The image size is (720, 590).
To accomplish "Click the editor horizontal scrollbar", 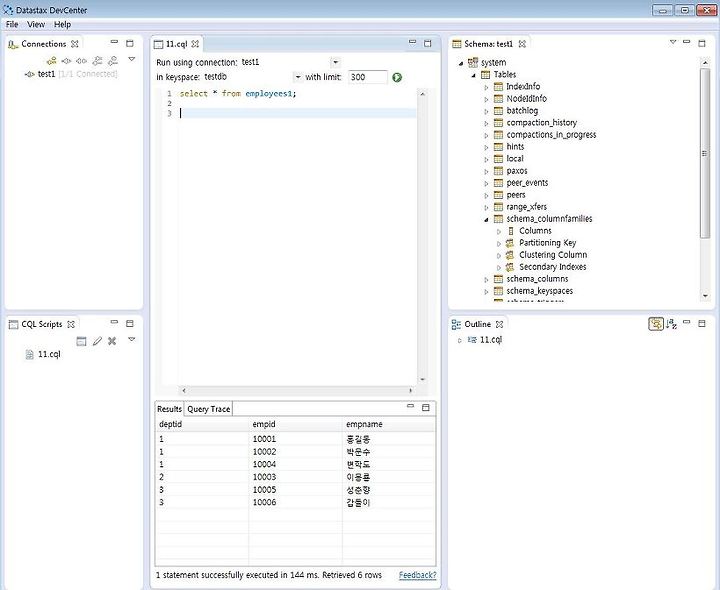I will (297, 391).
